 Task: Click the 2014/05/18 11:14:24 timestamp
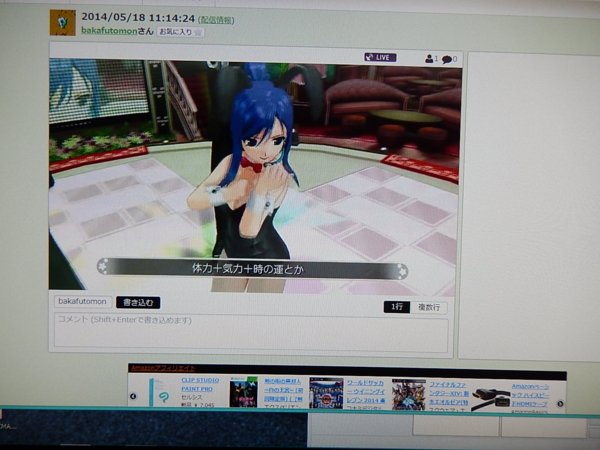(x=138, y=18)
